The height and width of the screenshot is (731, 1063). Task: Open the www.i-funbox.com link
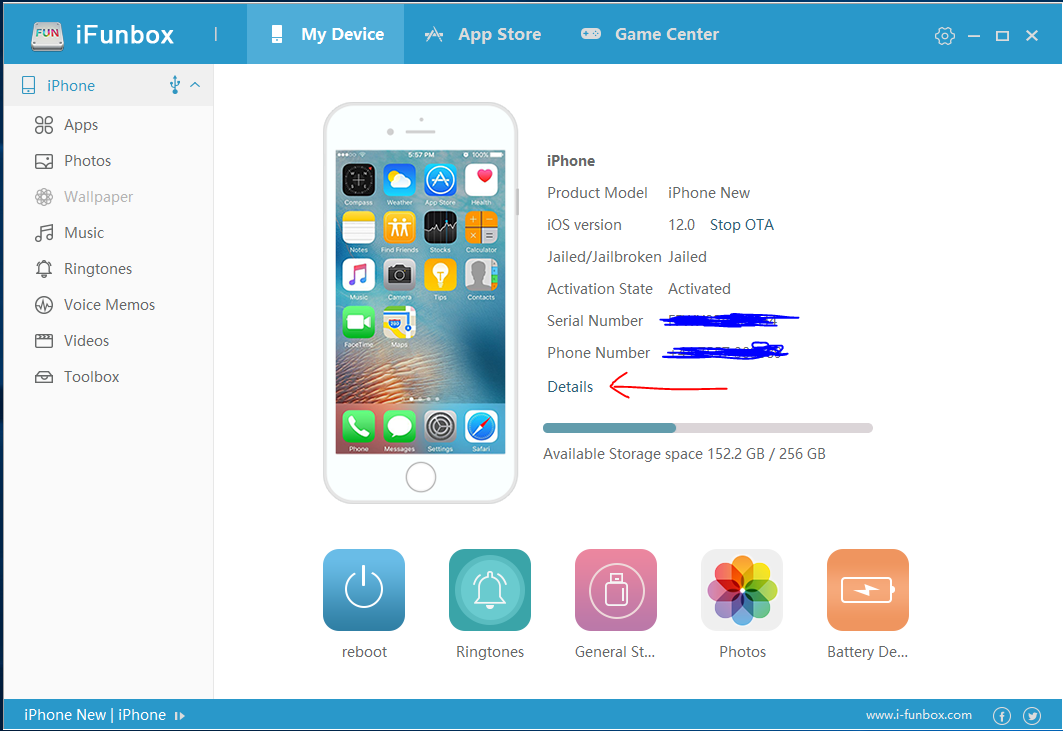pos(919,715)
